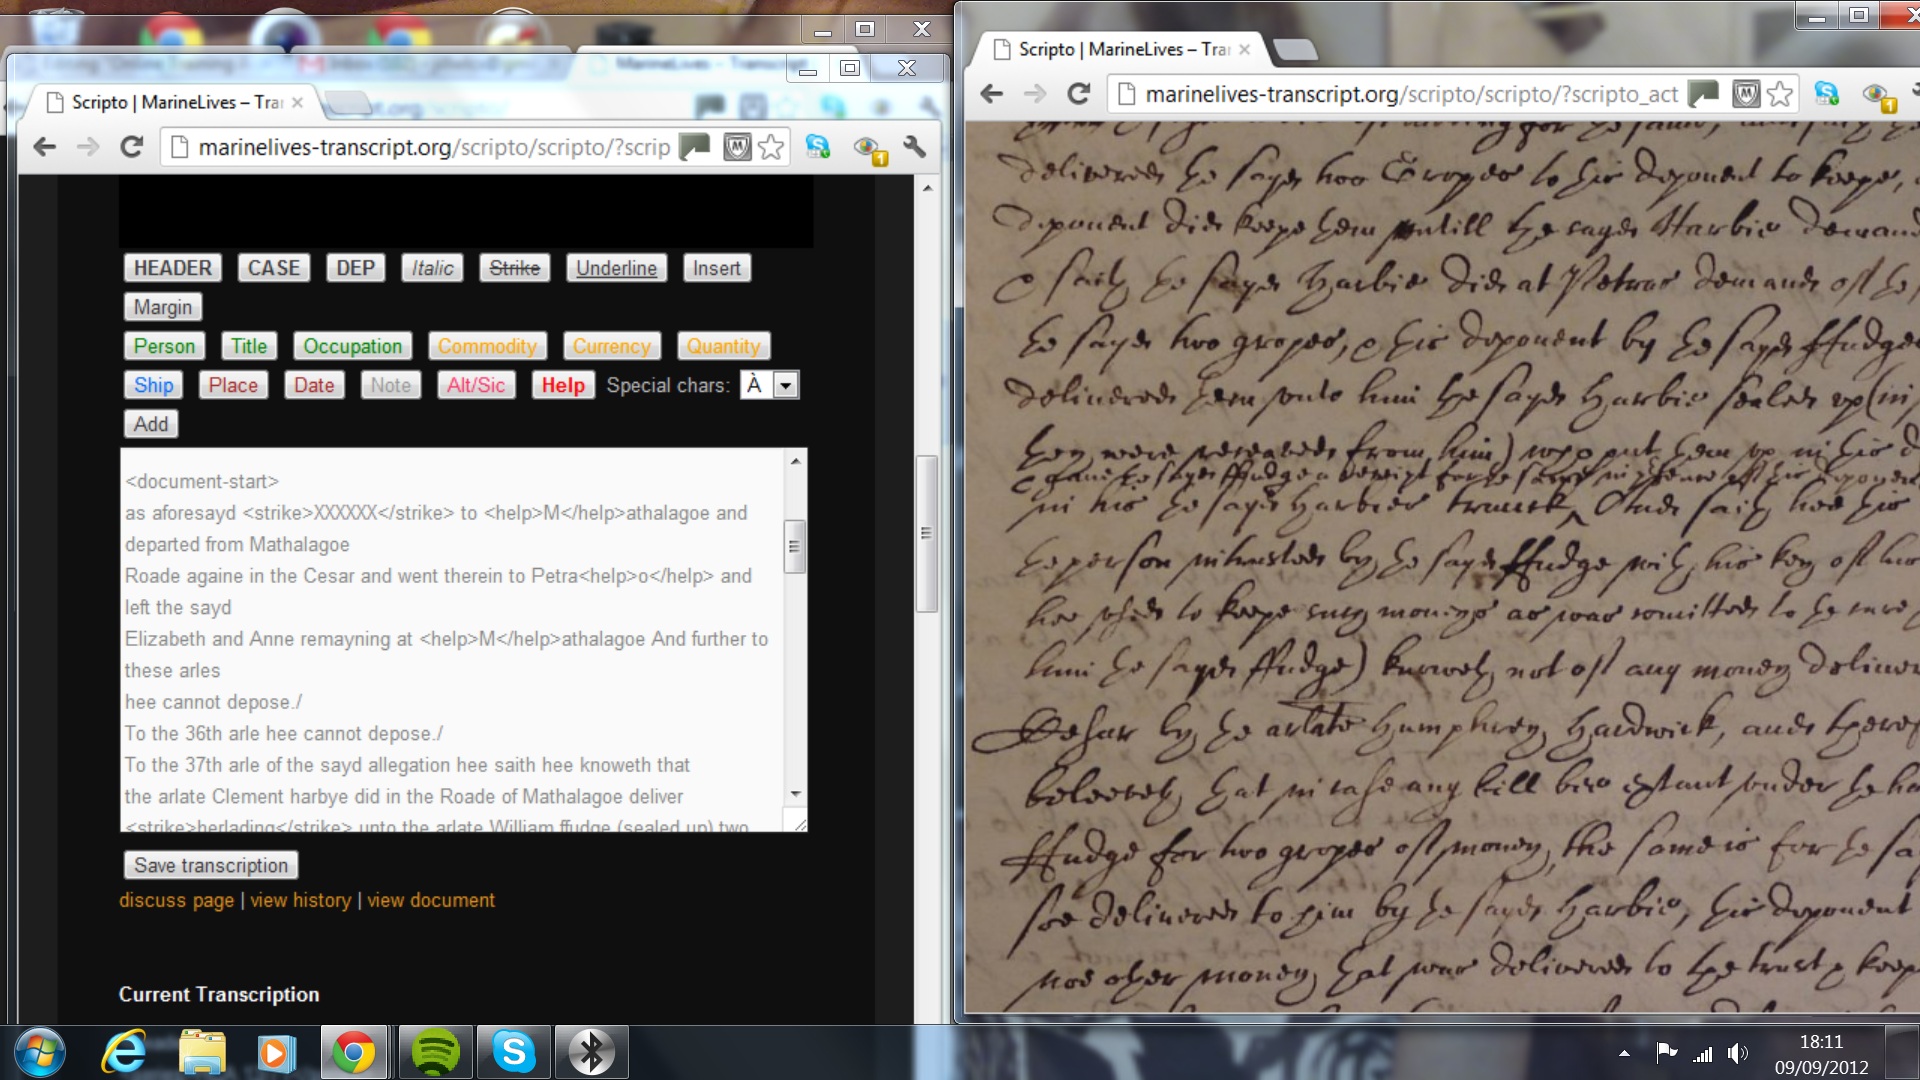
Task: Reload the page in the right browser window
Action: 1078,94
